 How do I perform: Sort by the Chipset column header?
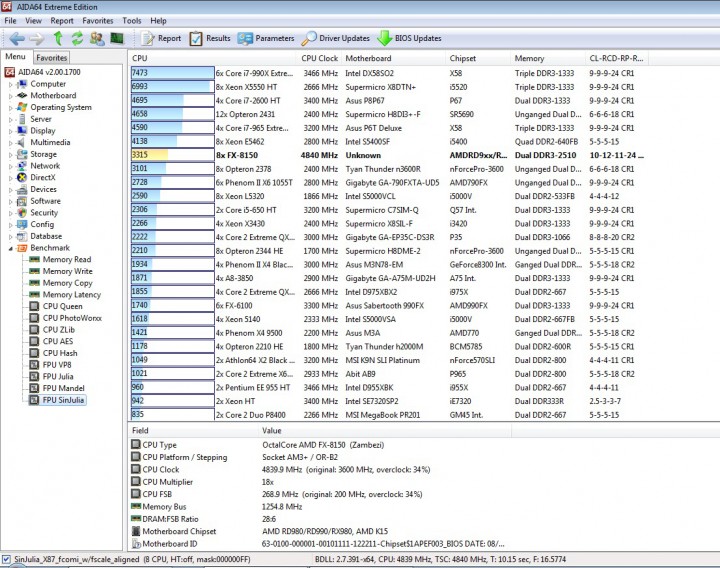click(x=478, y=58)
